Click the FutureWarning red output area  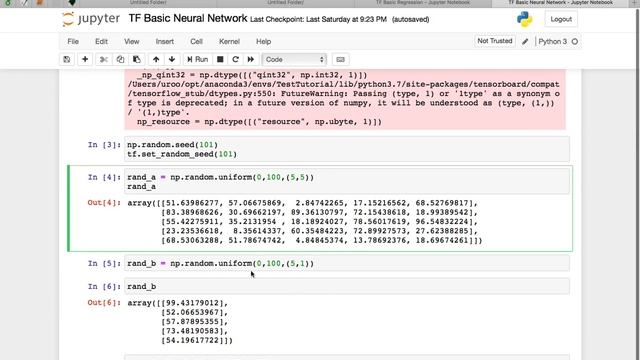(345, 99)
